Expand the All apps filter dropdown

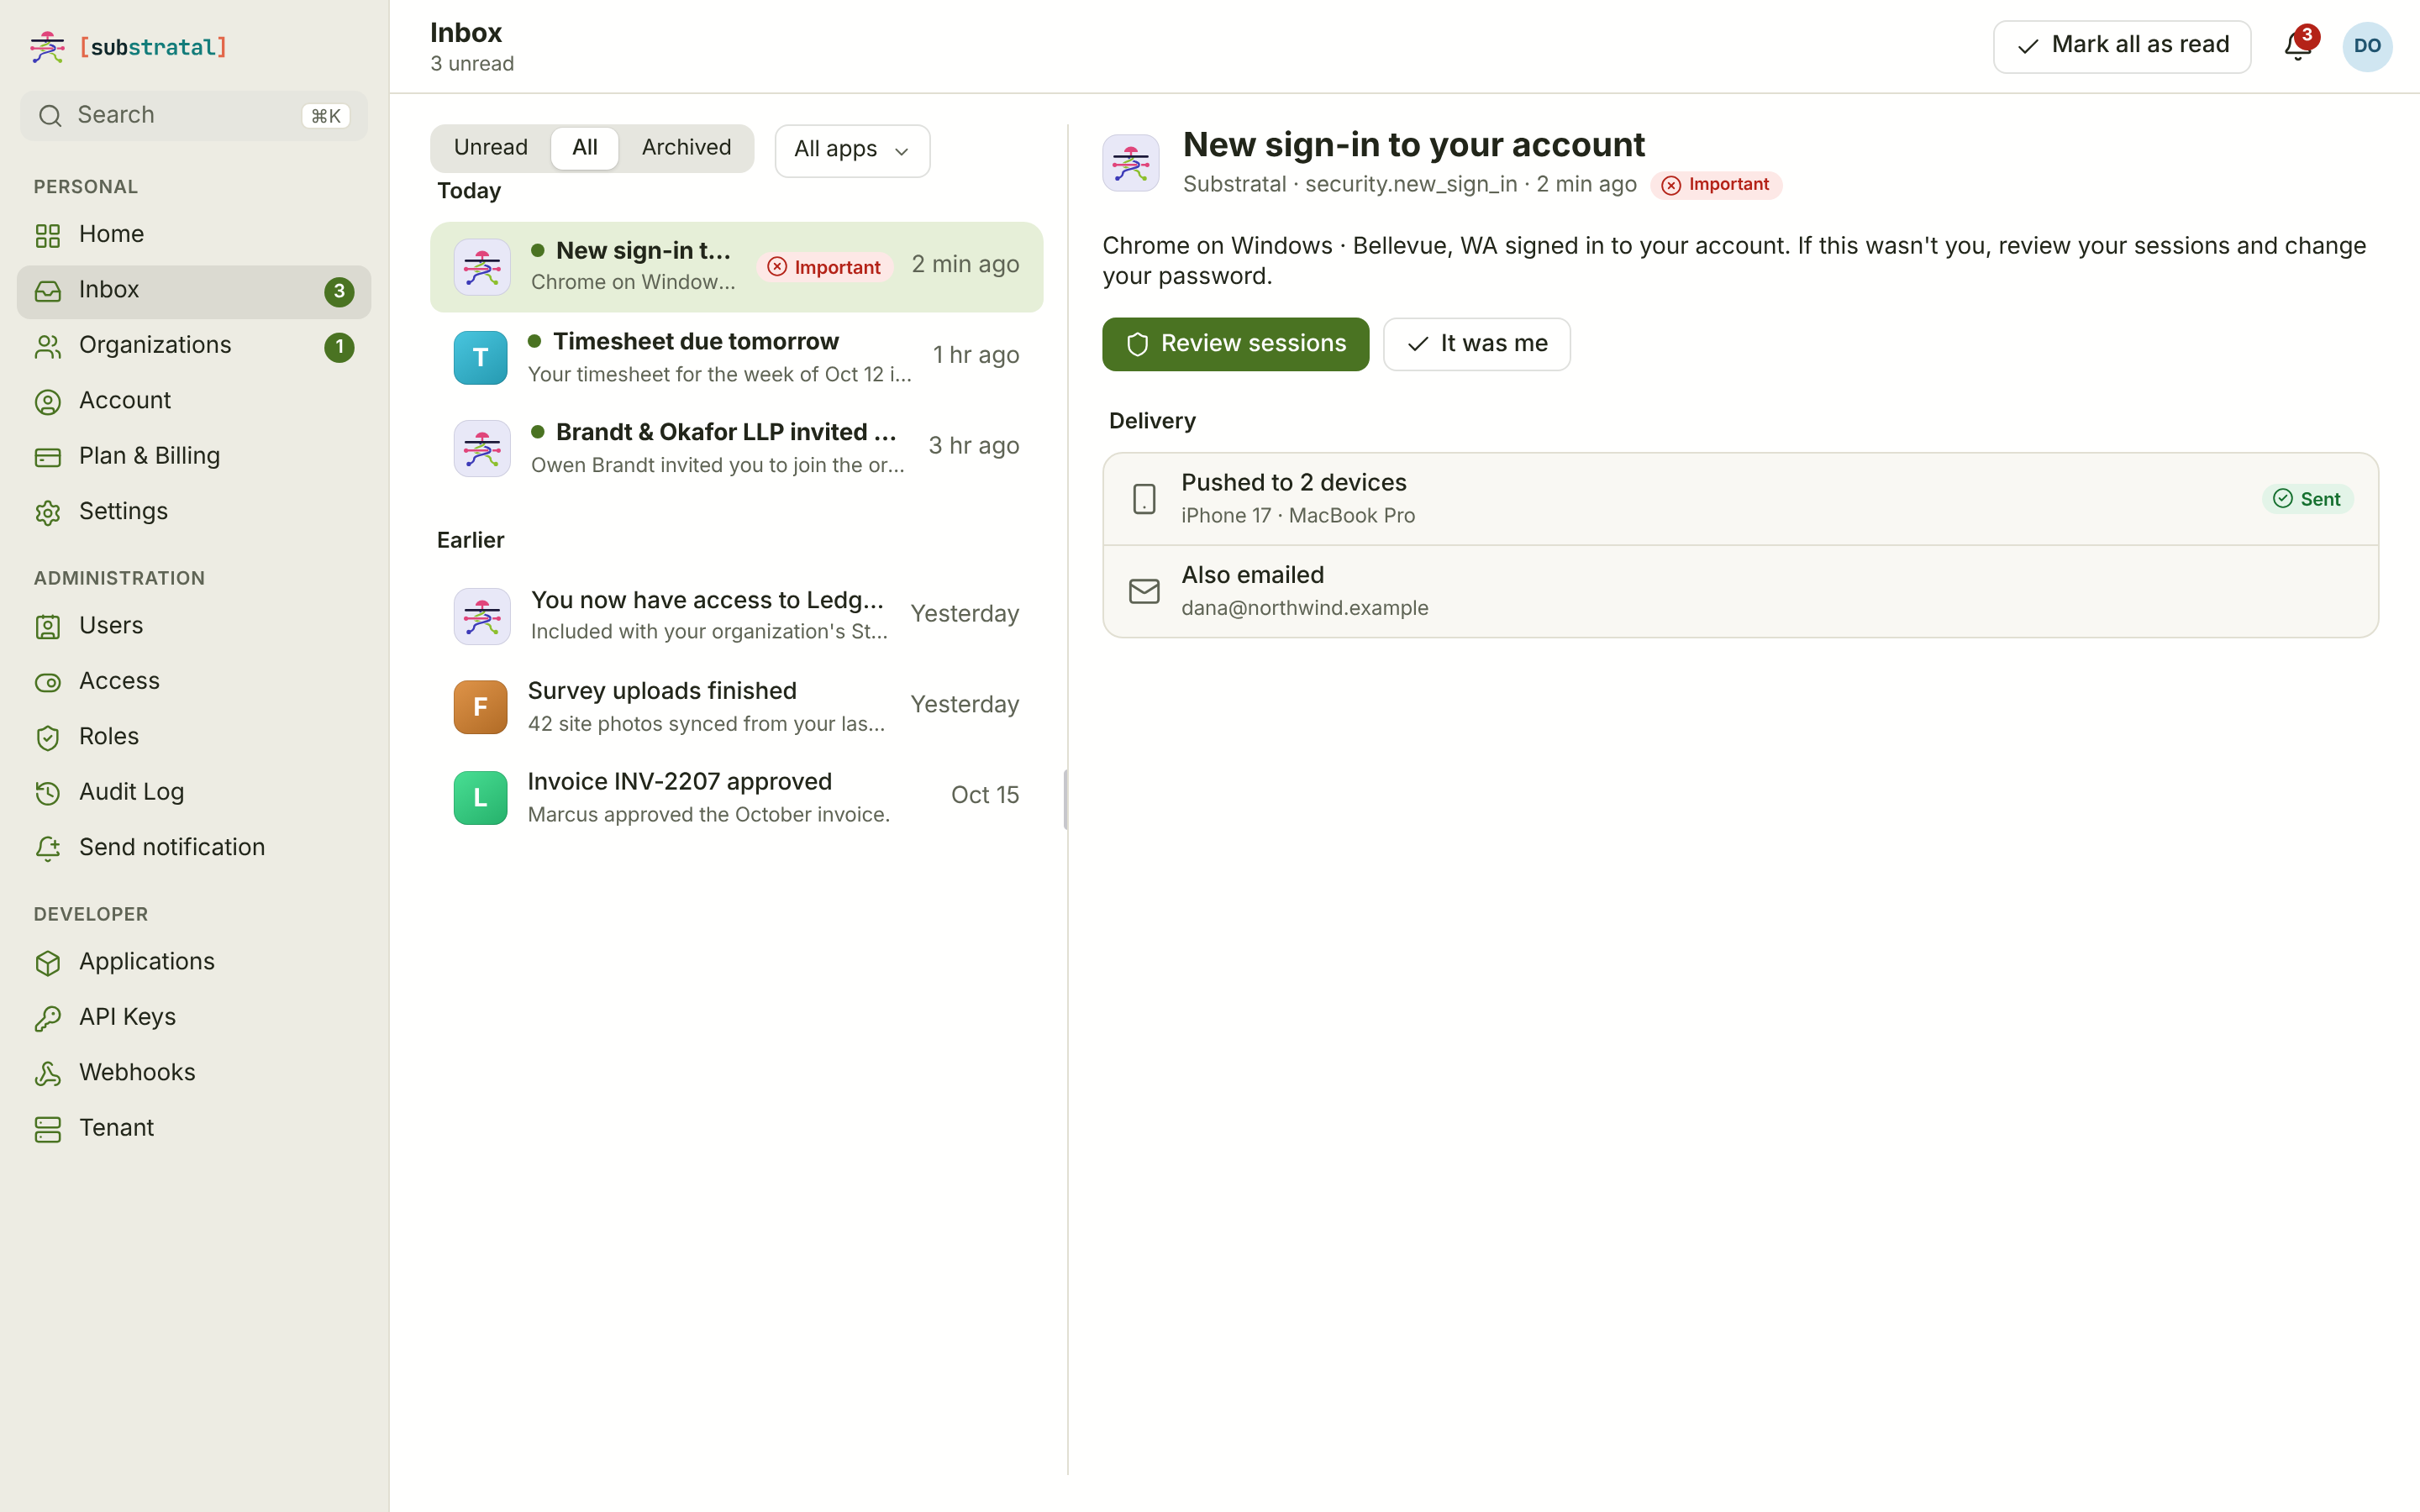[852, 150]
